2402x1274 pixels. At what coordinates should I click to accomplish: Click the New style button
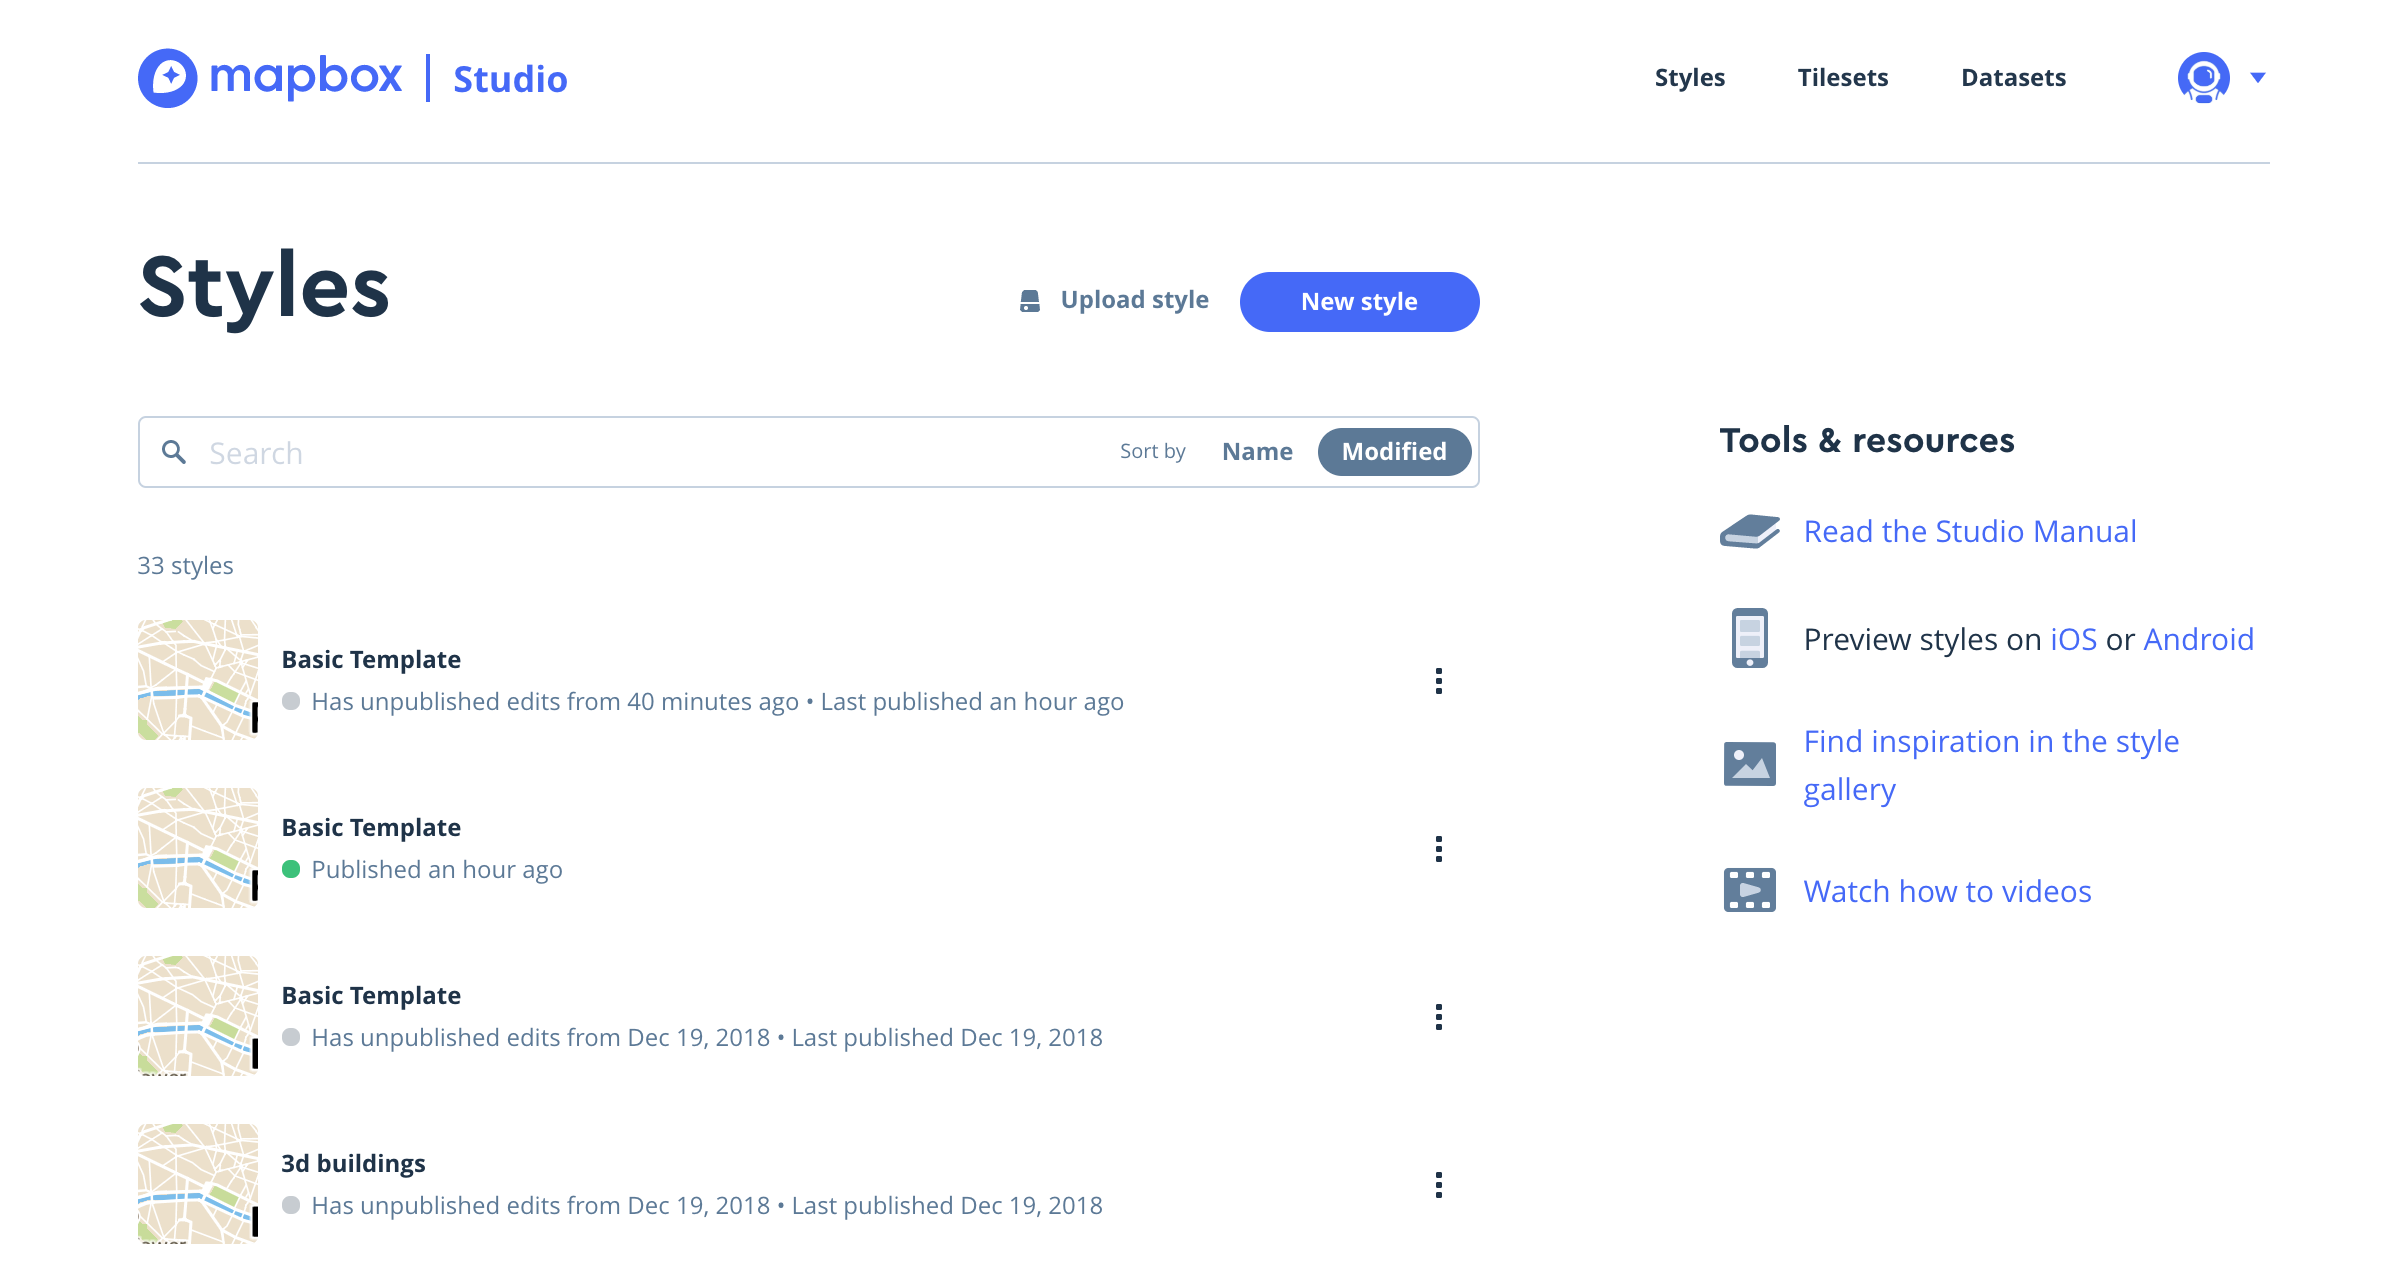pyautogui.click(x=1360, y=300)
